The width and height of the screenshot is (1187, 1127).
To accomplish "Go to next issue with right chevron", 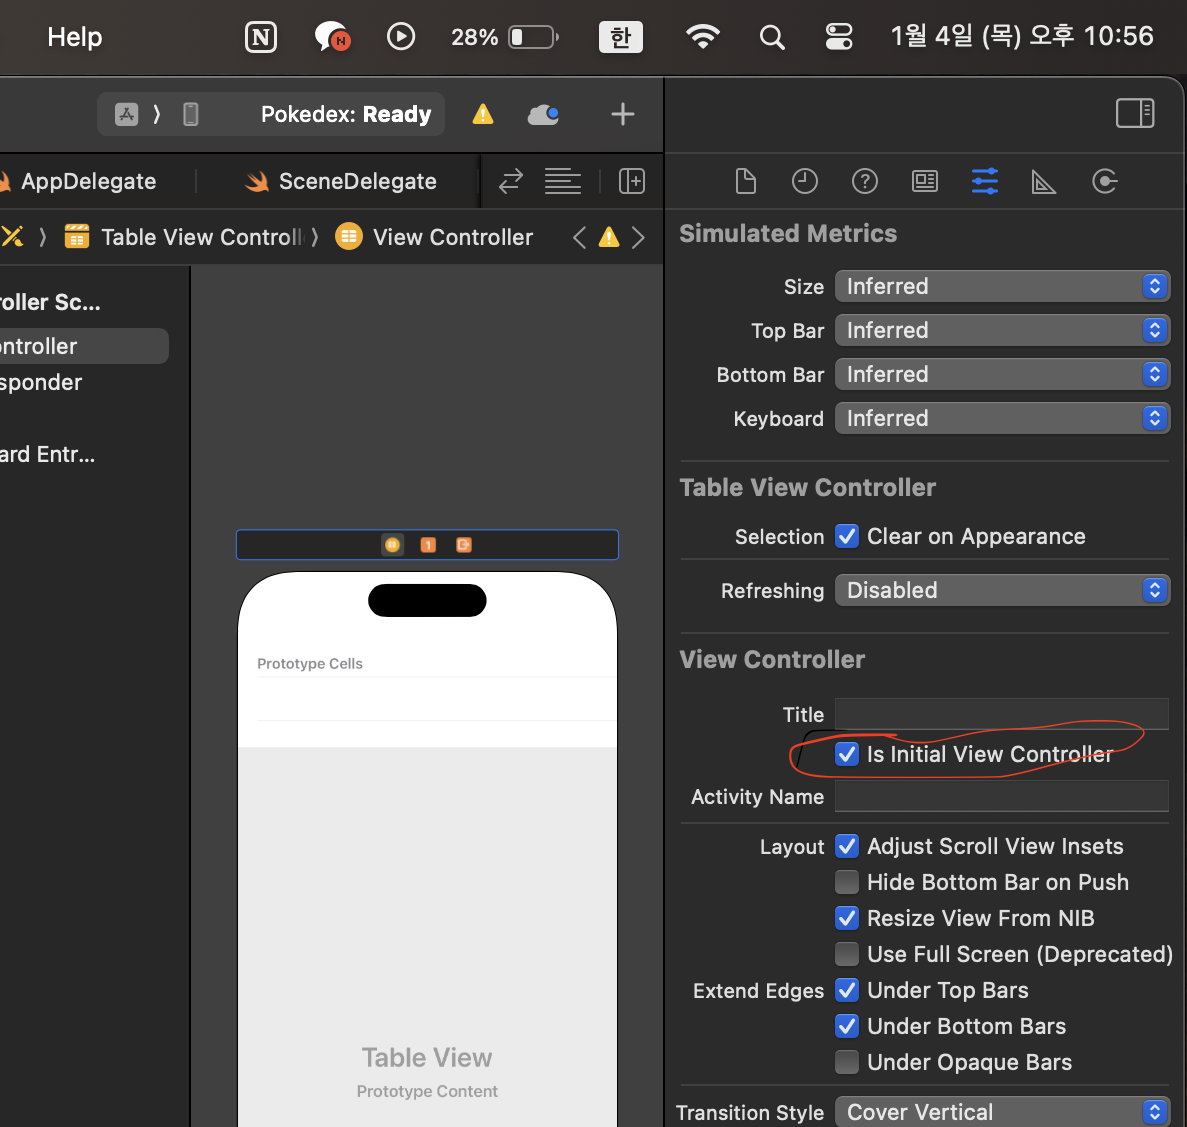I will pos(638,238).
